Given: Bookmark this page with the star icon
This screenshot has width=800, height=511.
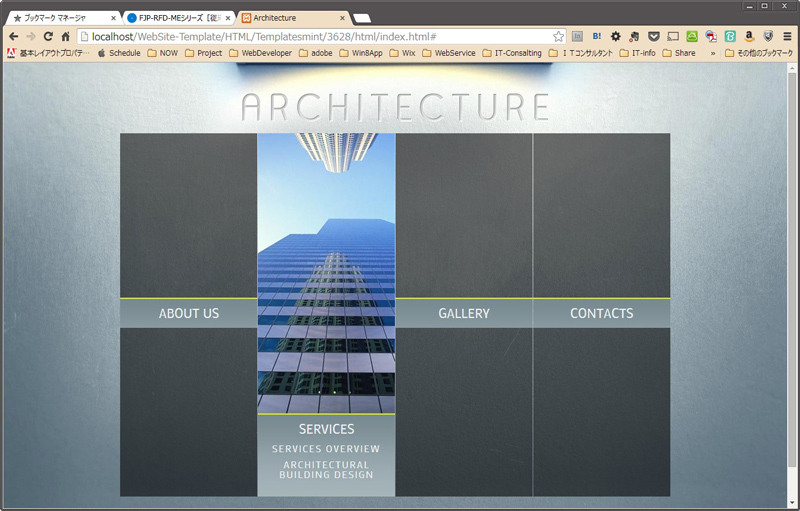Looking at the screenshot, I should pyautogui.click(x=559, y=36).
